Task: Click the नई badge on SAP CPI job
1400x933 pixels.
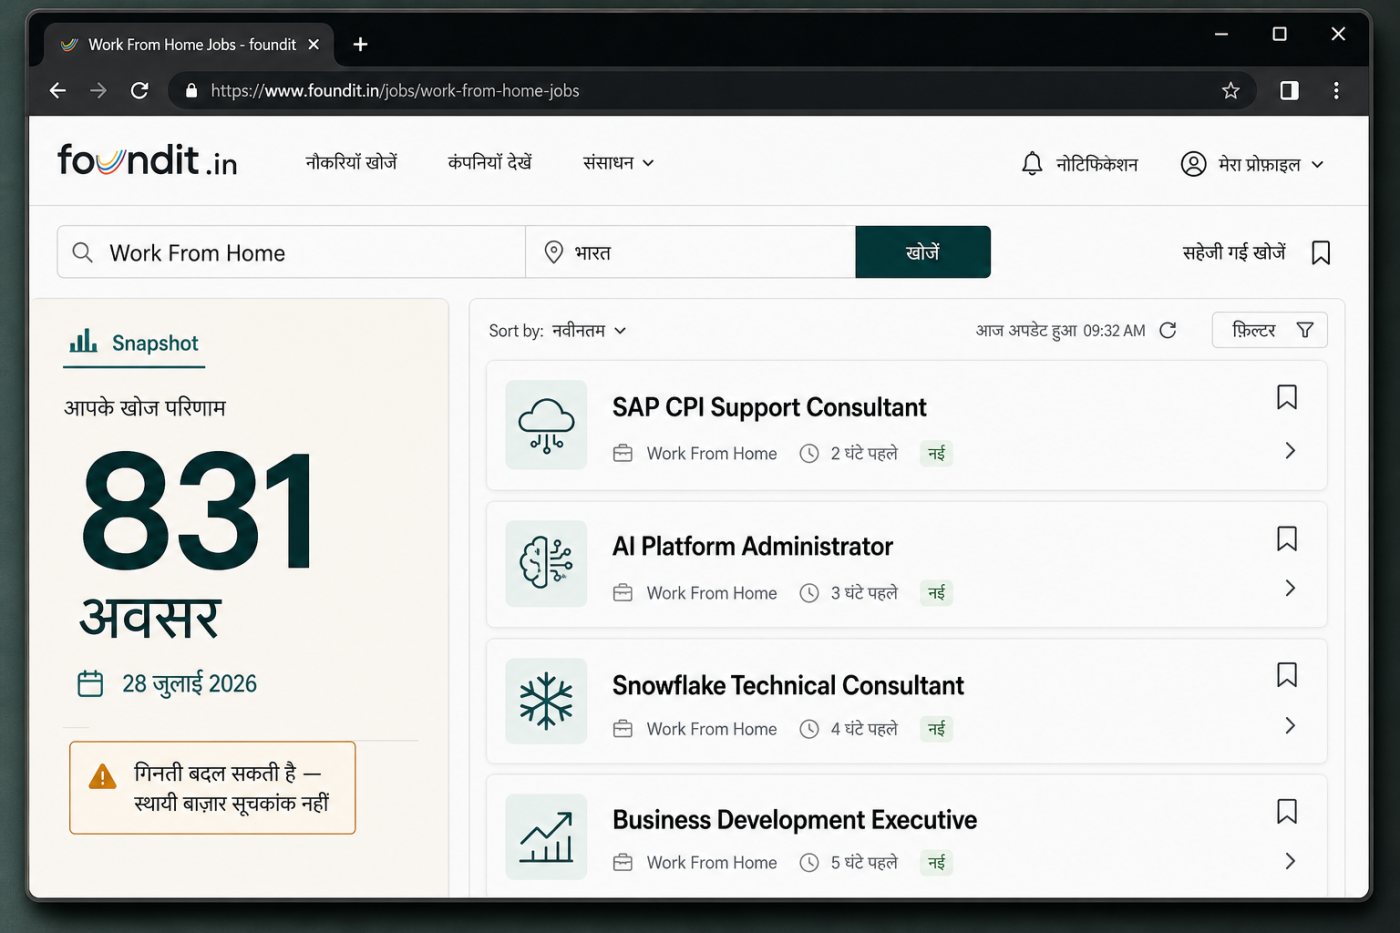Action: (x=936, y=454)
